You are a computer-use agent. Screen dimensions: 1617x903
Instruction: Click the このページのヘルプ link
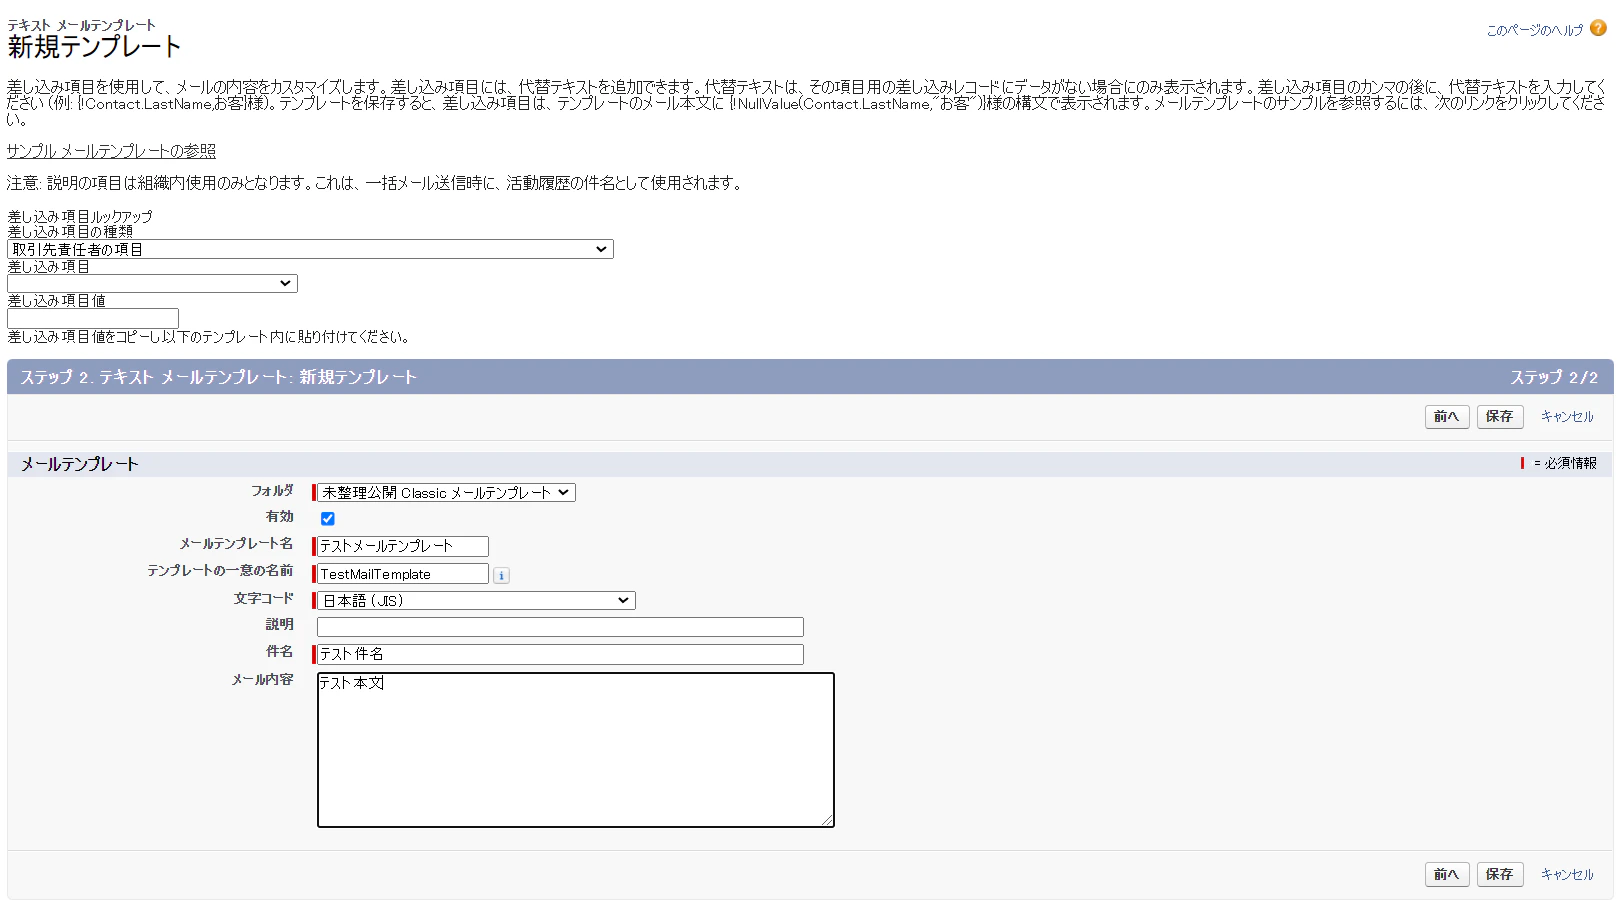click(x=1535, y=30)
